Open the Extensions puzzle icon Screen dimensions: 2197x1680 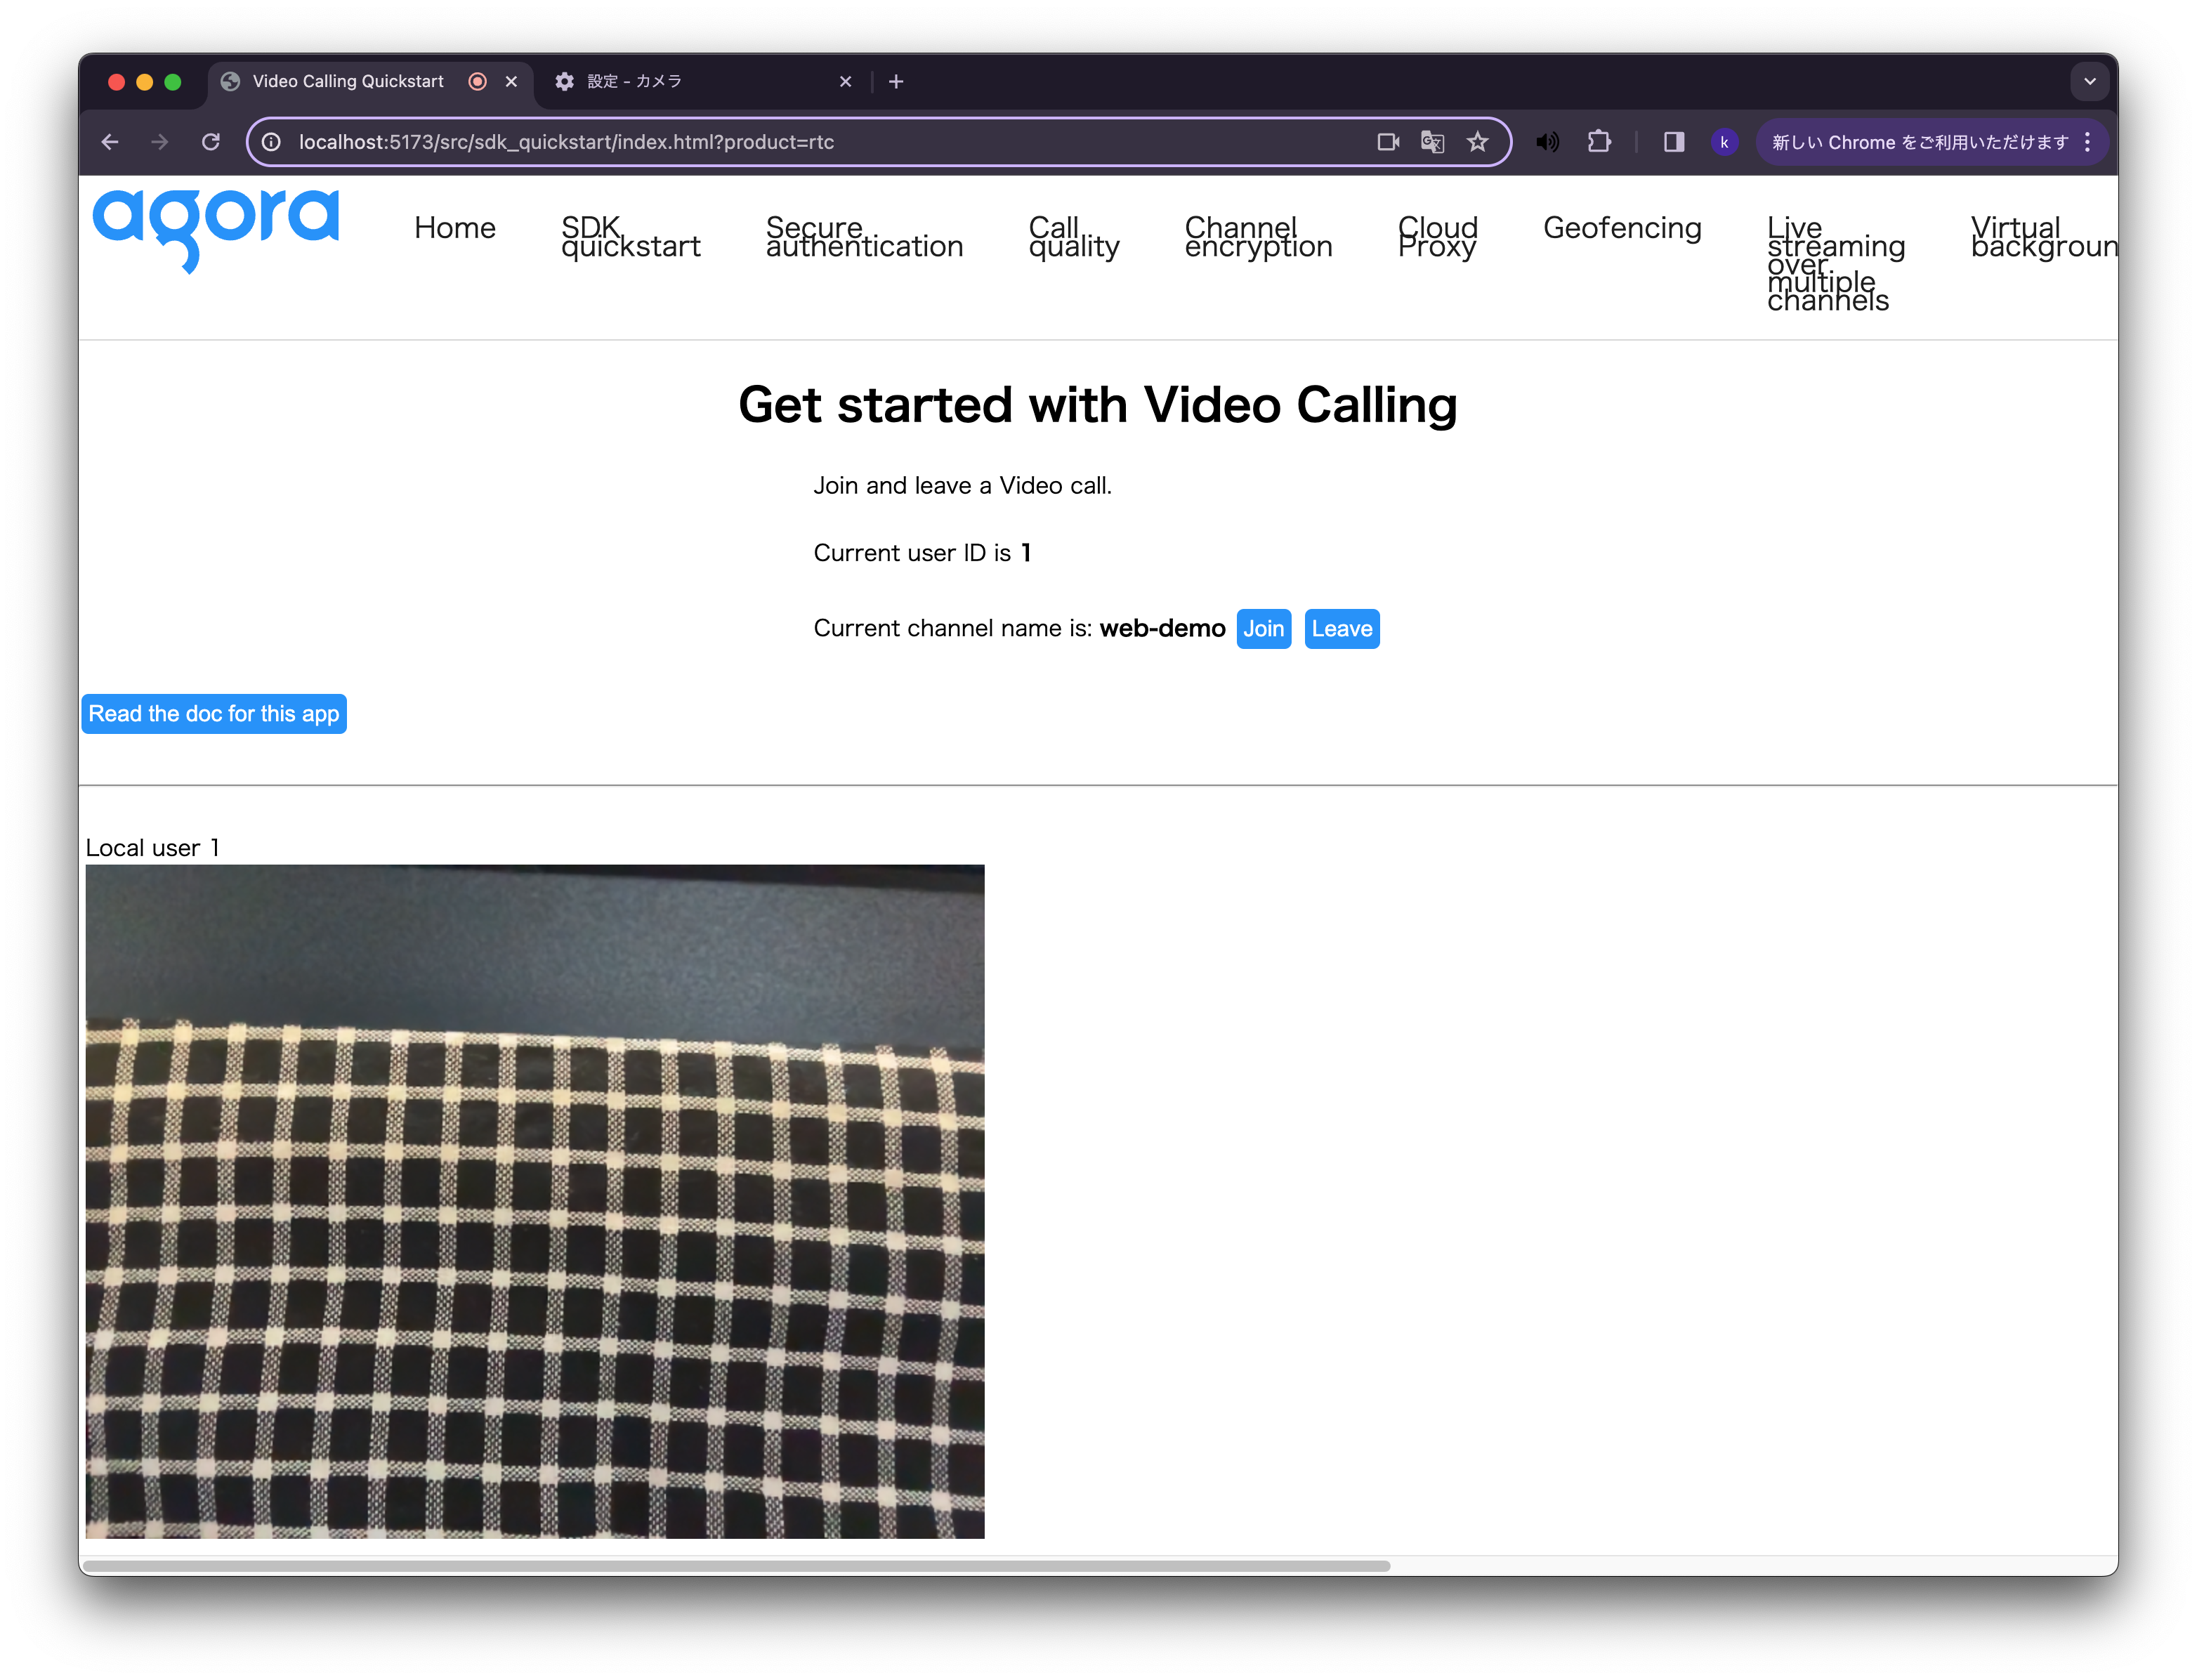point(1599,142)
